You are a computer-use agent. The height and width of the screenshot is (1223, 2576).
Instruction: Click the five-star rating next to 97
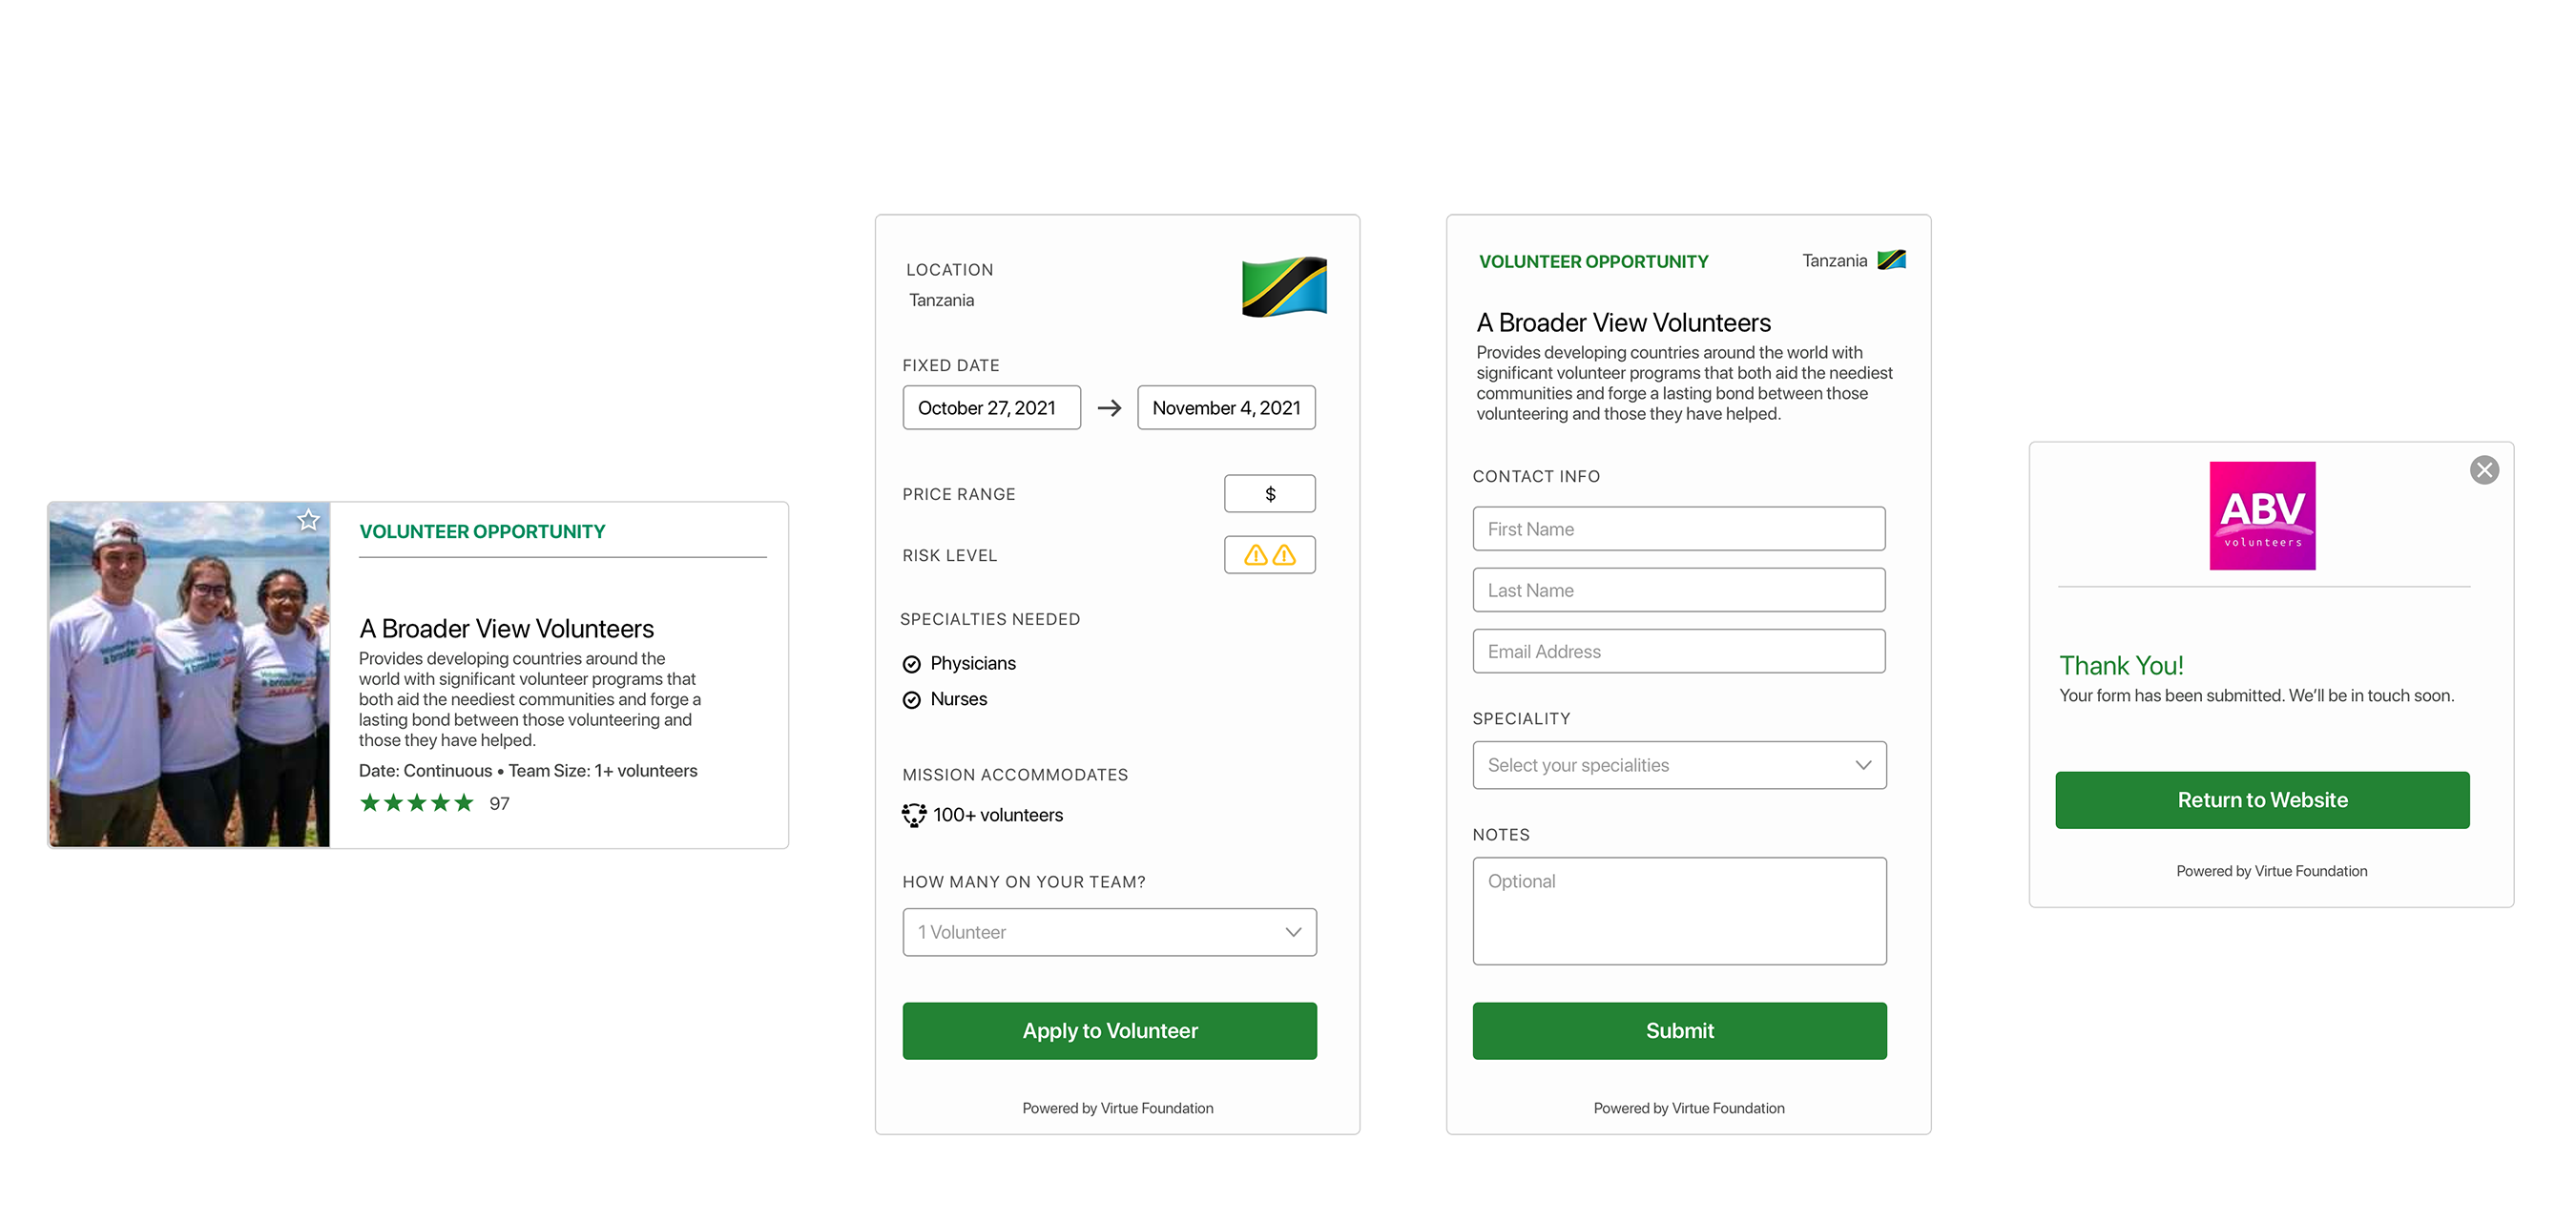[416, 802]
